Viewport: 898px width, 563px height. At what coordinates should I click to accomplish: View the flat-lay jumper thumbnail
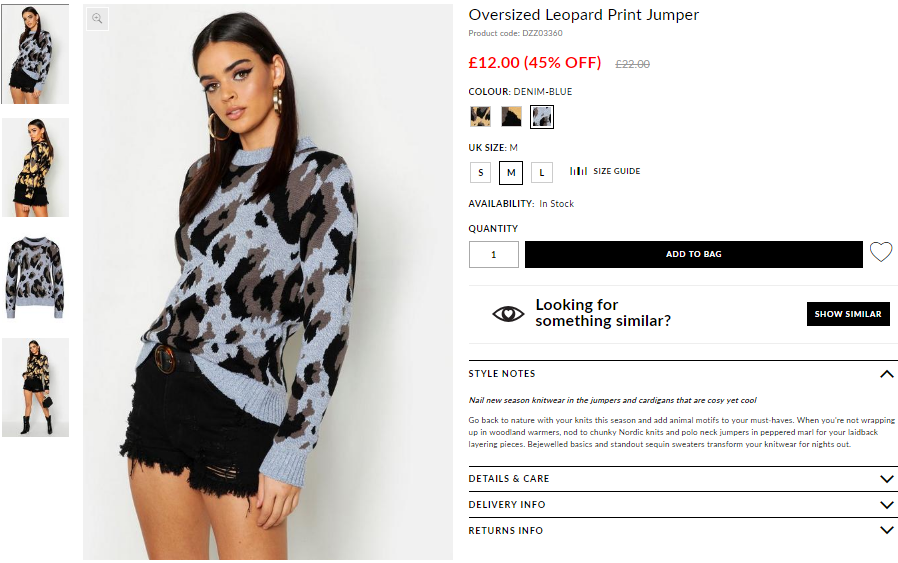(x=35, y=277)
